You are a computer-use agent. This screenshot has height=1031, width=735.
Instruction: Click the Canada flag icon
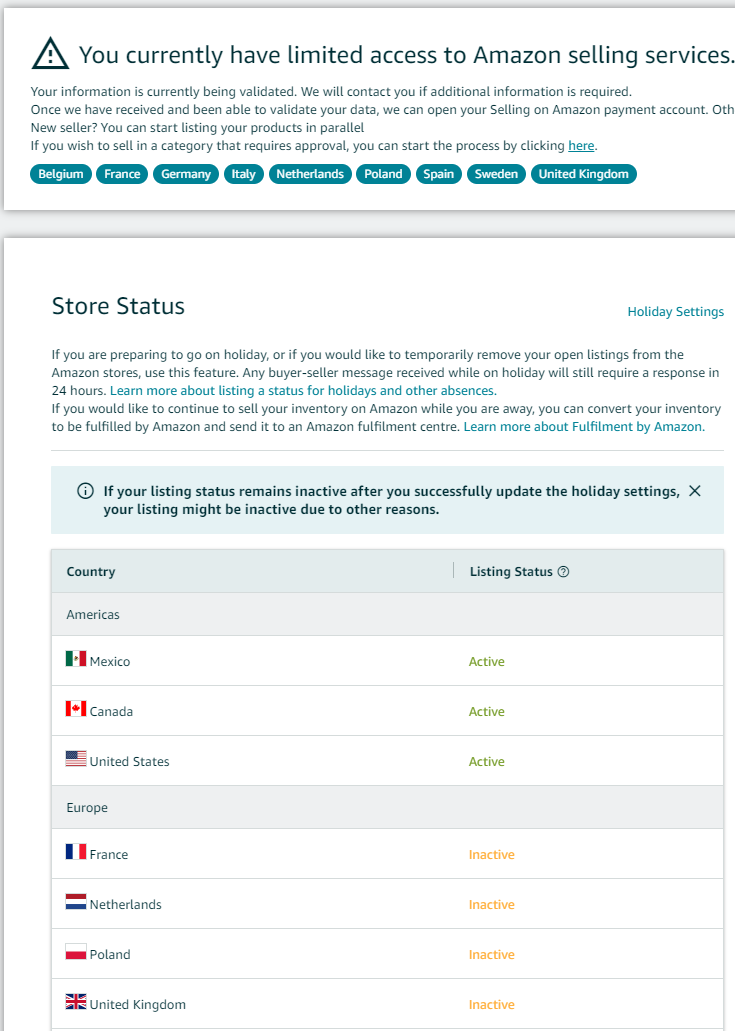pyautogui.click(x=76, y=708)
